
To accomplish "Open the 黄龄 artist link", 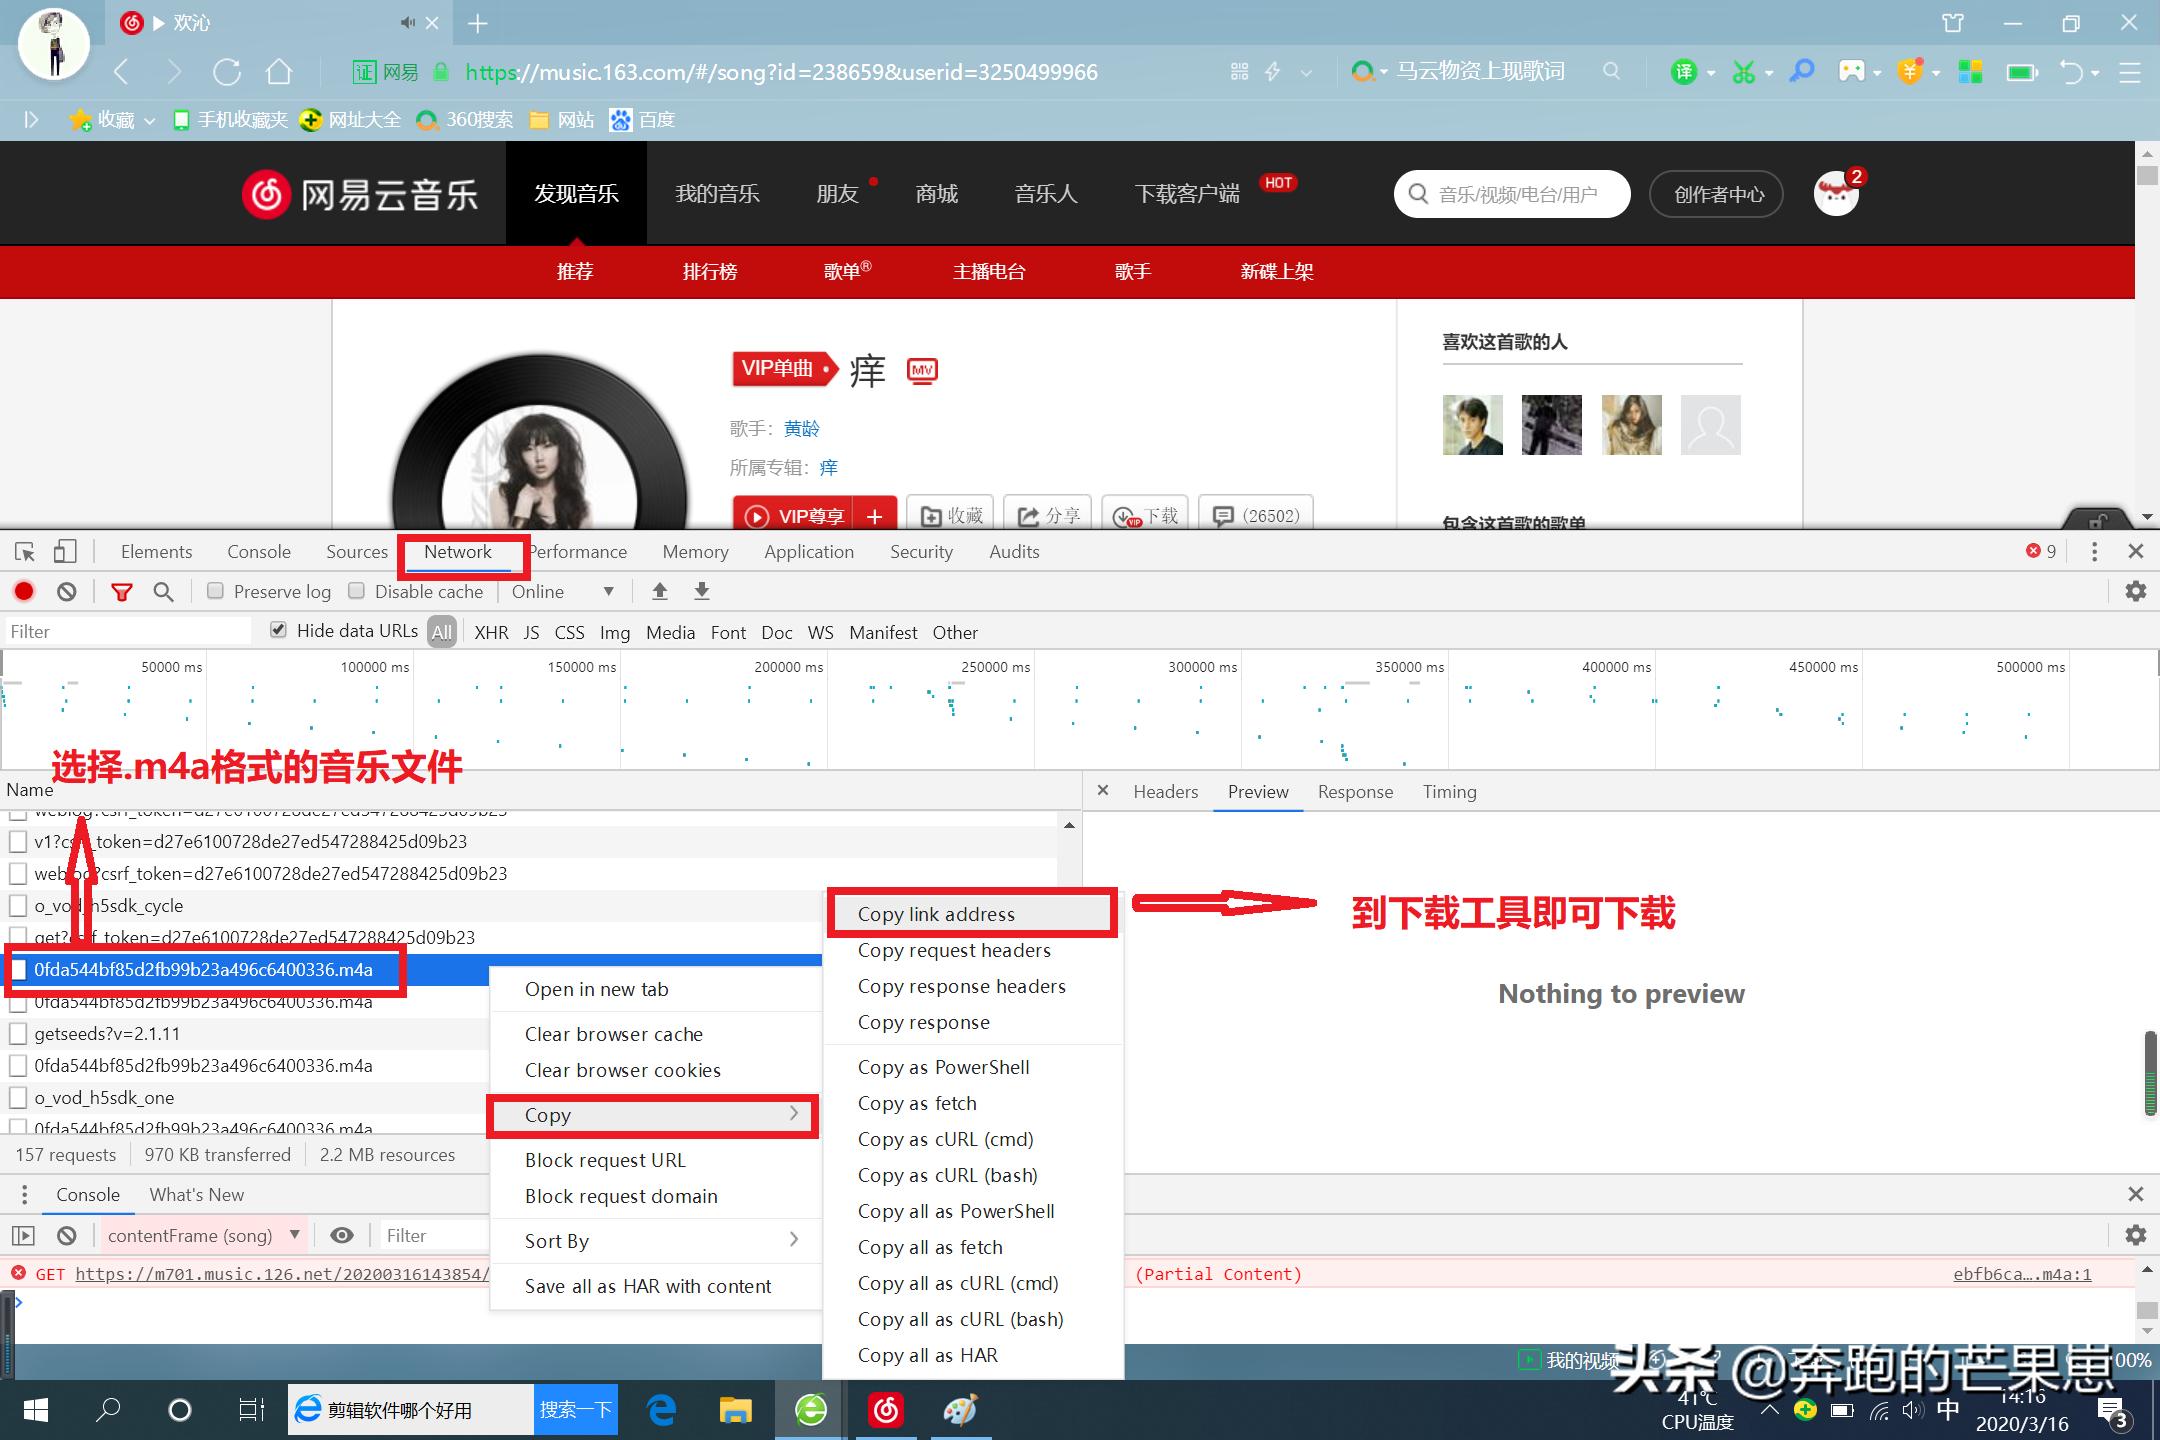I will 800,428.
